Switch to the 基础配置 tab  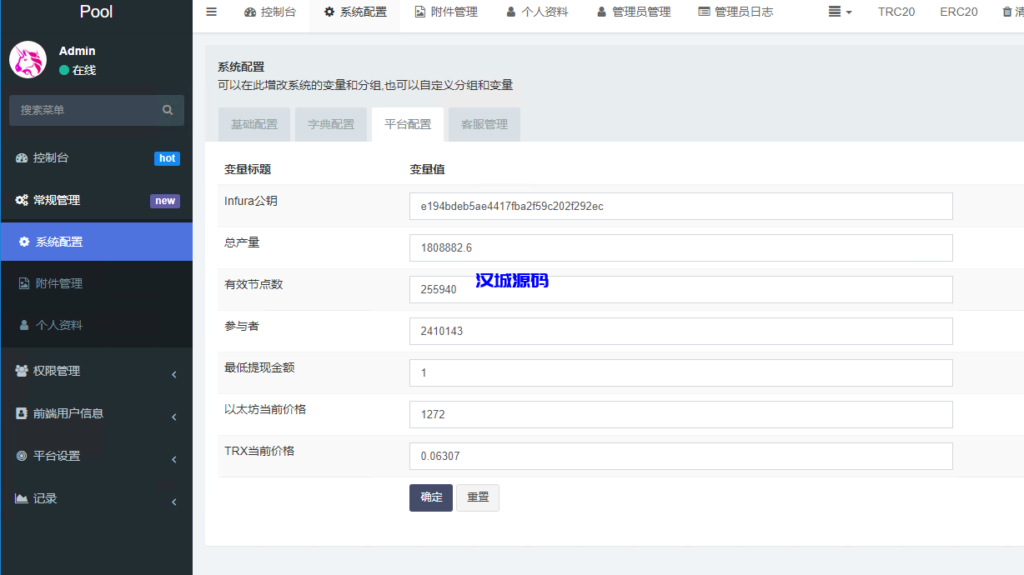point(254,124)
